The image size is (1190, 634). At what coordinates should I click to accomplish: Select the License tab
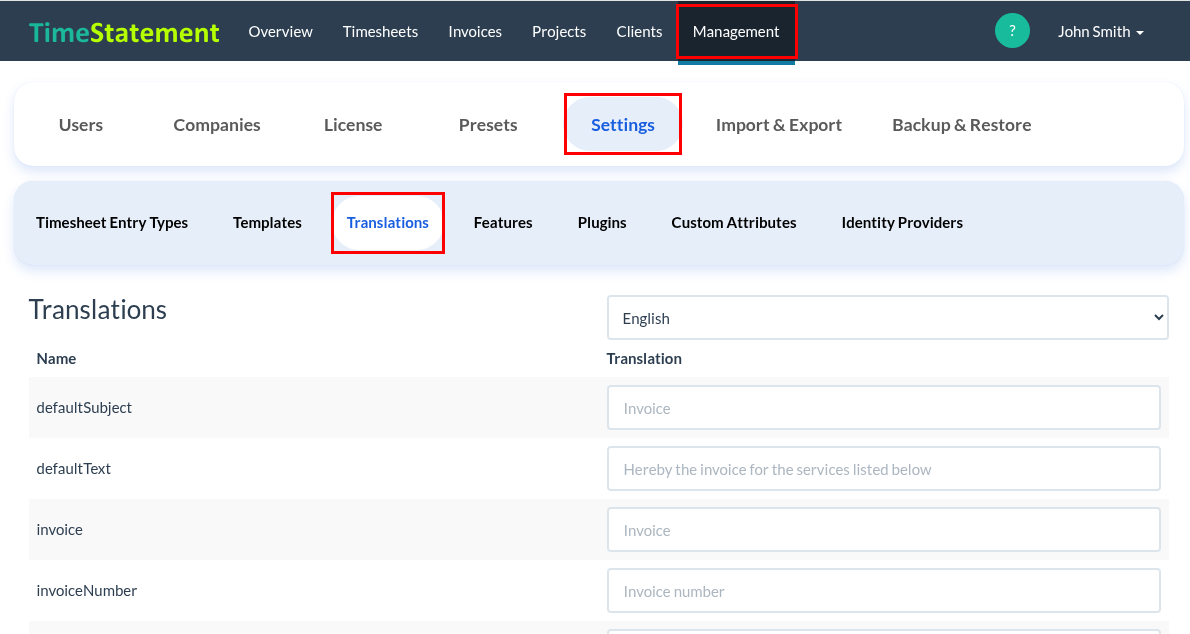click(x=353, y=125)
